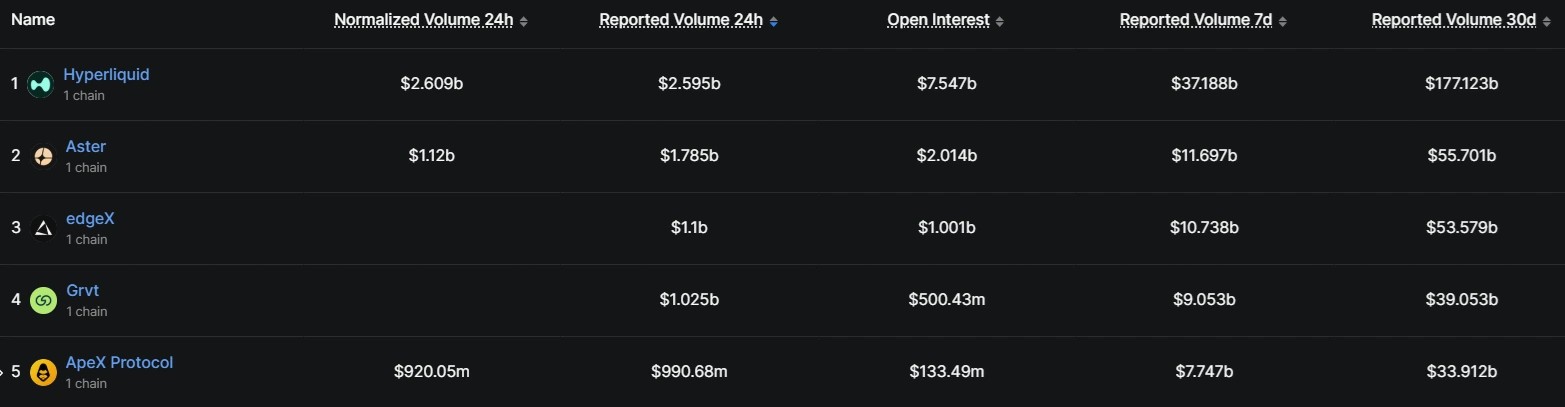Sort table by Open Interest header

click(938, 20)
